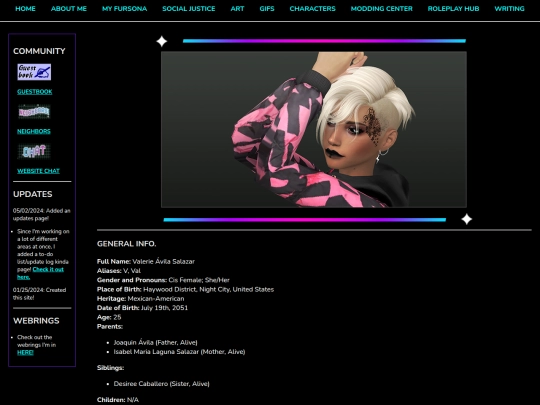Click the 'Aliases: V, Val' line

(118, 271)
